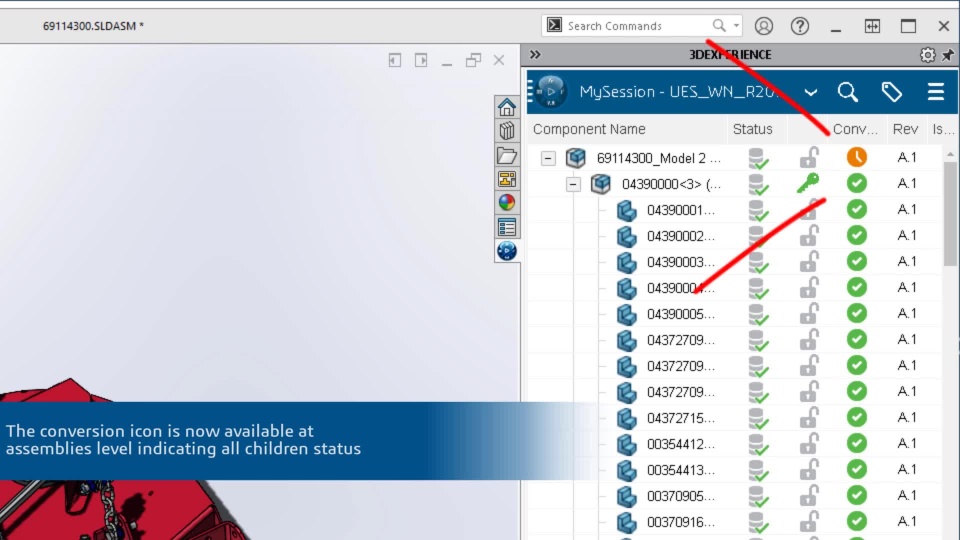Click the Search Commands magnifier icon
Screen dimensions: 960x540
[x=719, y=25]
